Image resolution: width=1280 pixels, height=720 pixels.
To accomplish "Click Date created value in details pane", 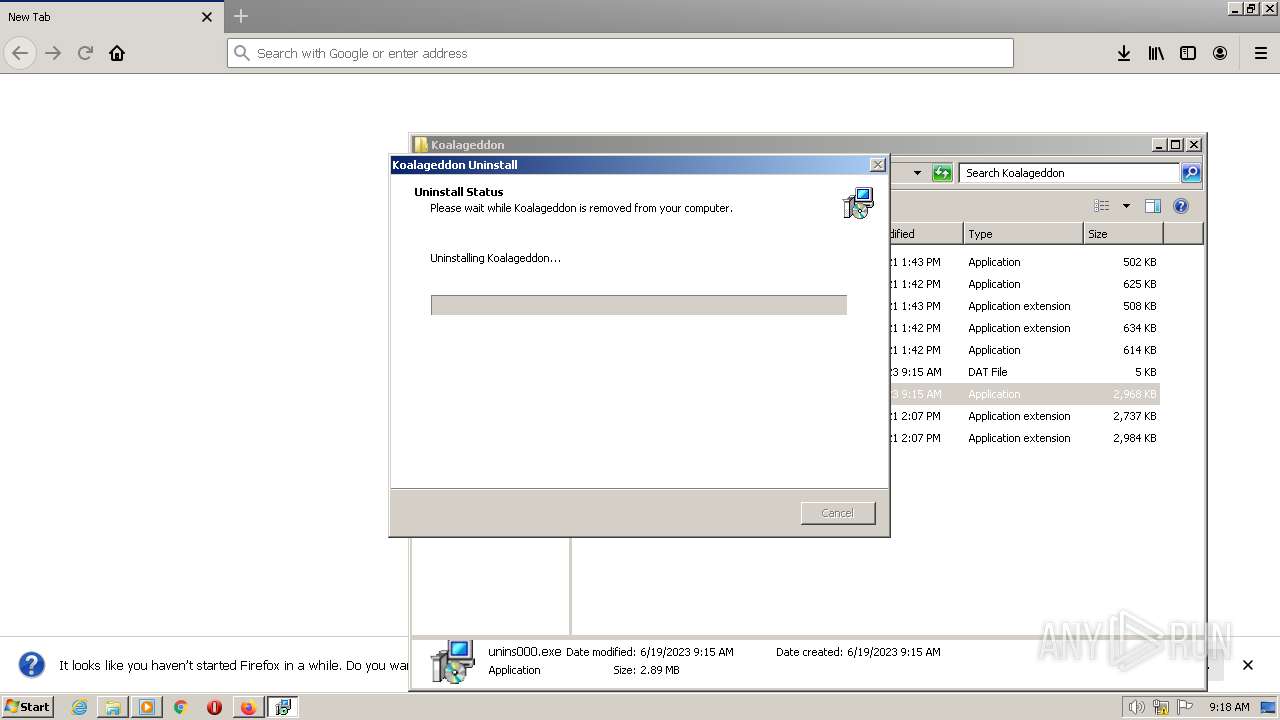I will point(893,652).
